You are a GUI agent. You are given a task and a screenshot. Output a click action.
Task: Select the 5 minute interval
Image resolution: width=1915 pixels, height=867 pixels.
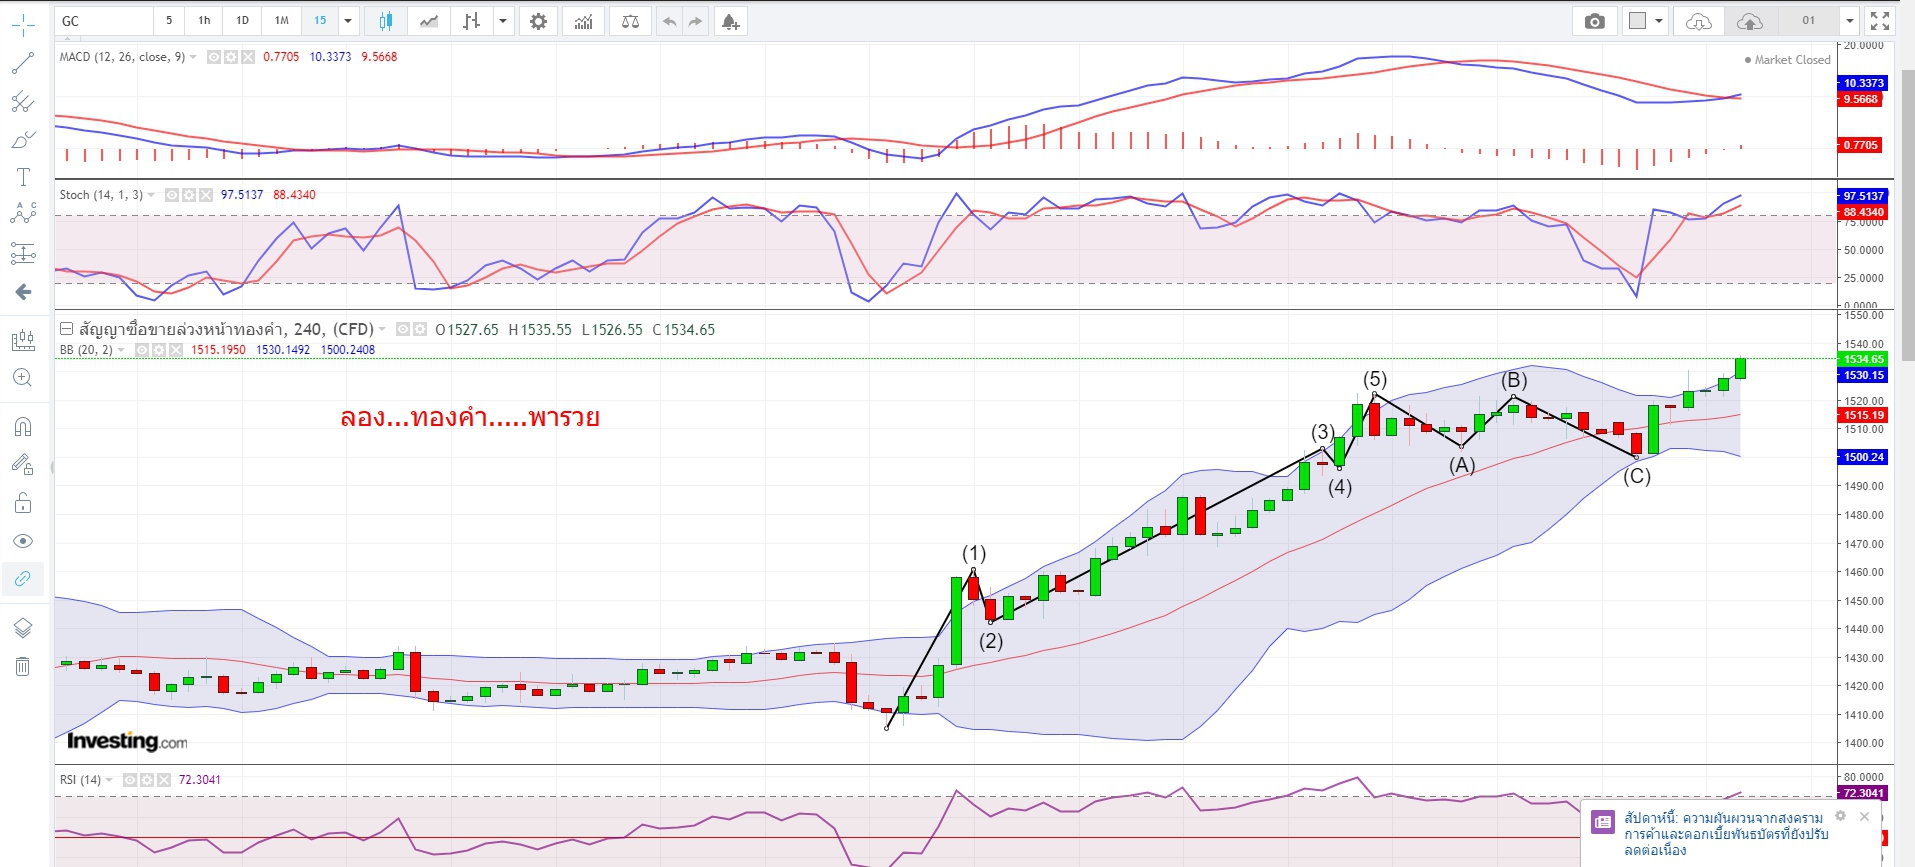pyautogui.click(x=169, y=21)
